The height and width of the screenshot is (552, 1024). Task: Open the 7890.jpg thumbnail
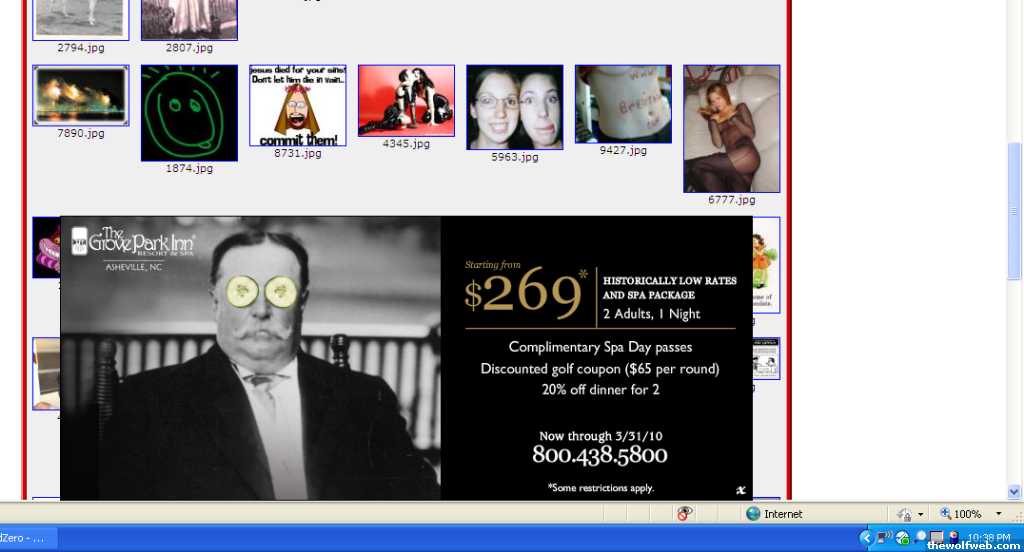click(x=80, y=96)
